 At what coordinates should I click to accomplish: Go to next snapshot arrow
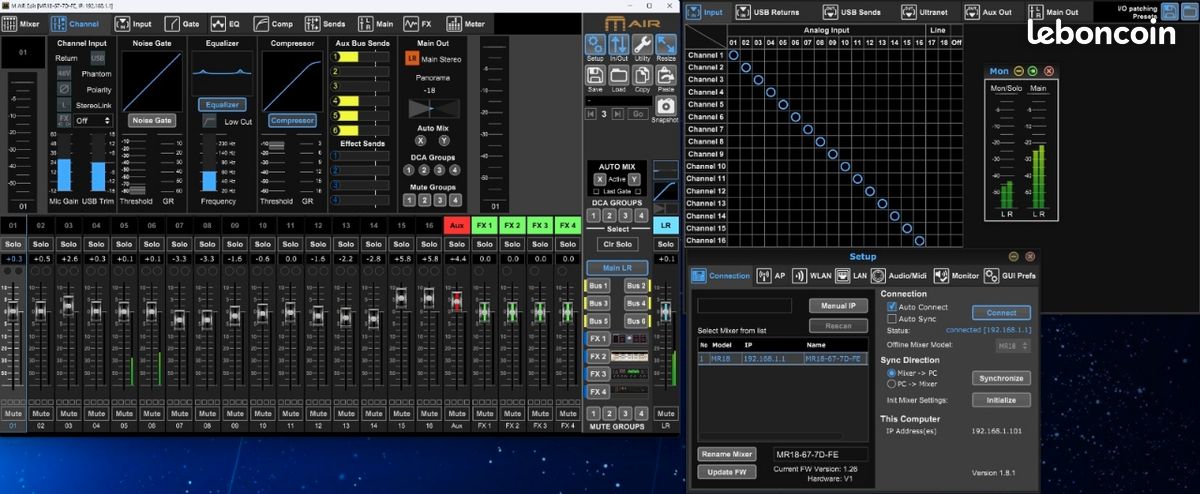click(x=618, y=114)
